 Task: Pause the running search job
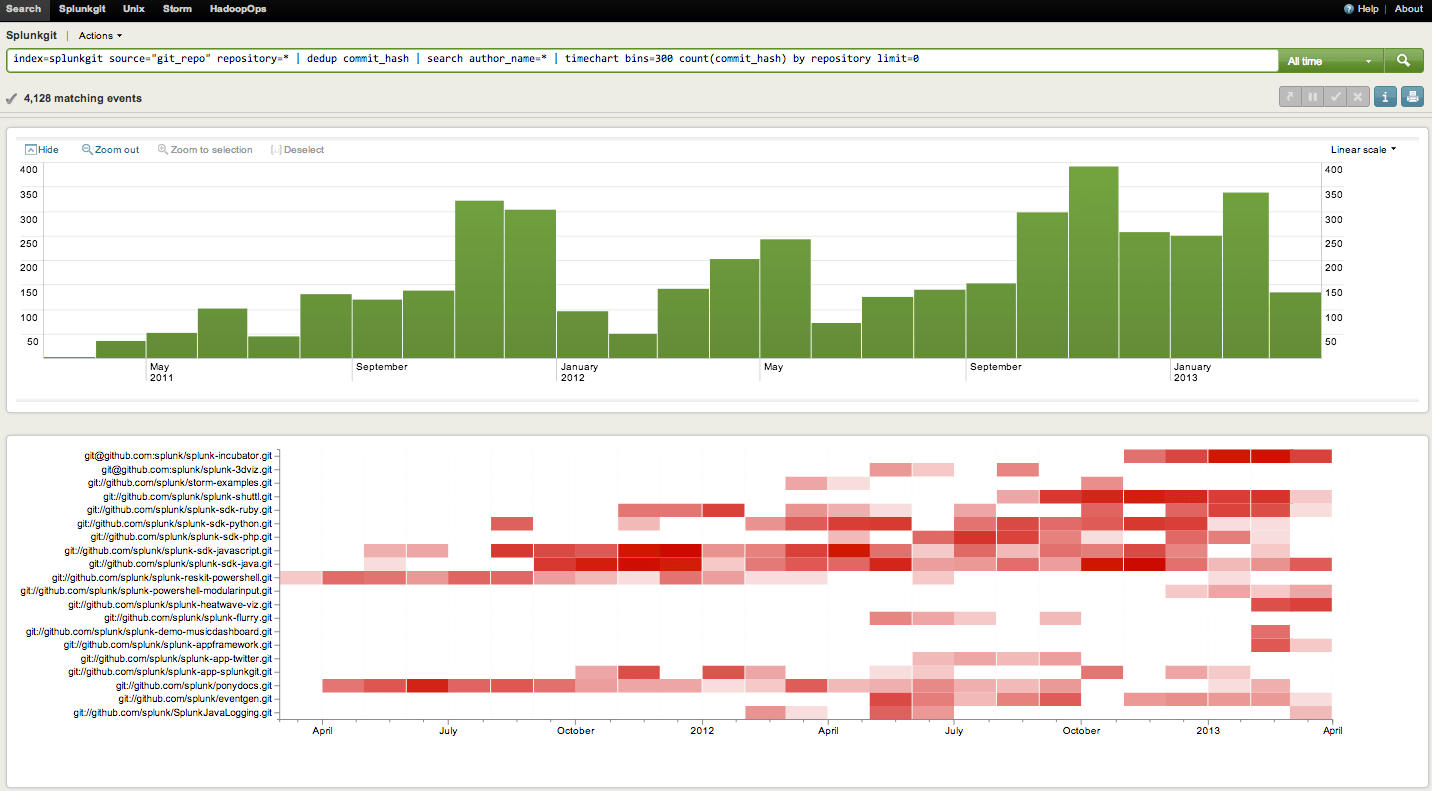click(x=1312, y=96)
